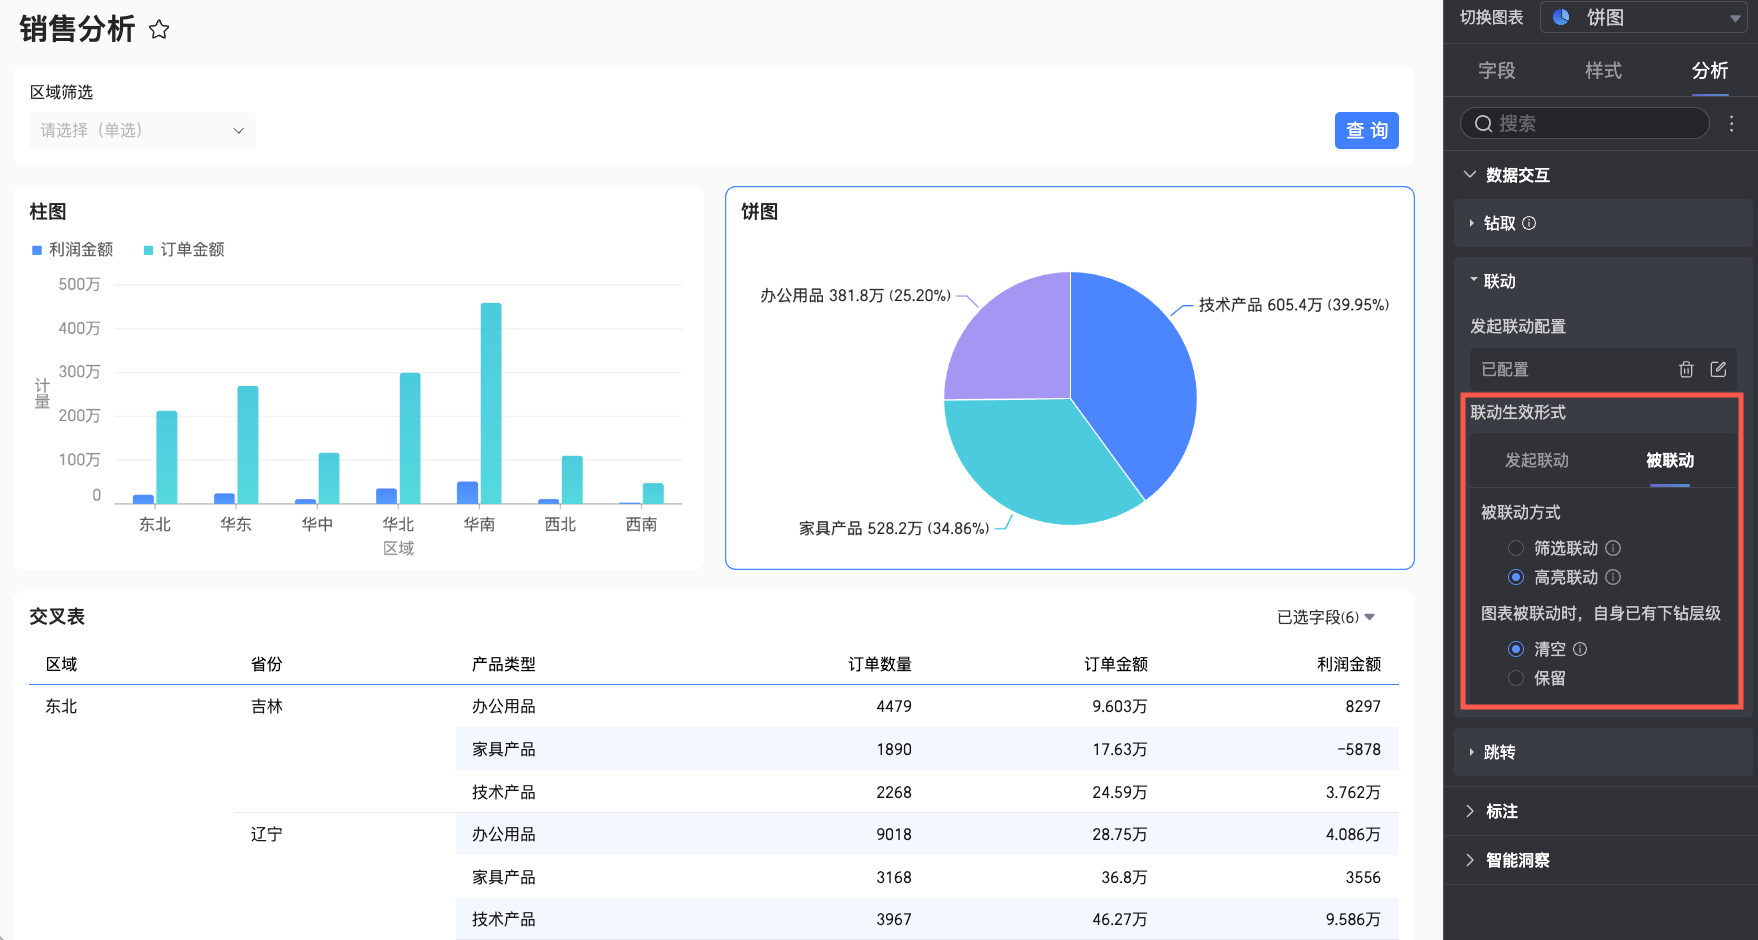1758x940 pixels.
Task: Click the cell value 4479
Action: pyautogui.click(x=894, y=706)
